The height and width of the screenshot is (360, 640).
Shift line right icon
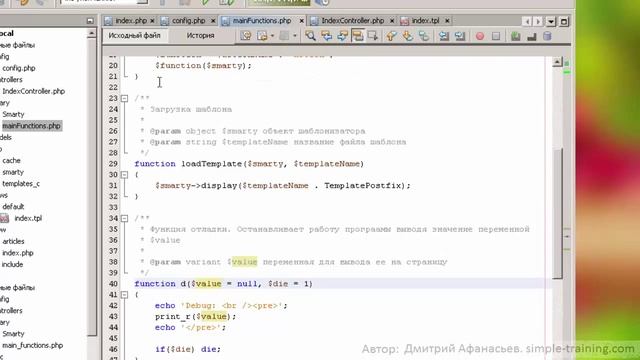pyautogui.click(x=460, y=36)
